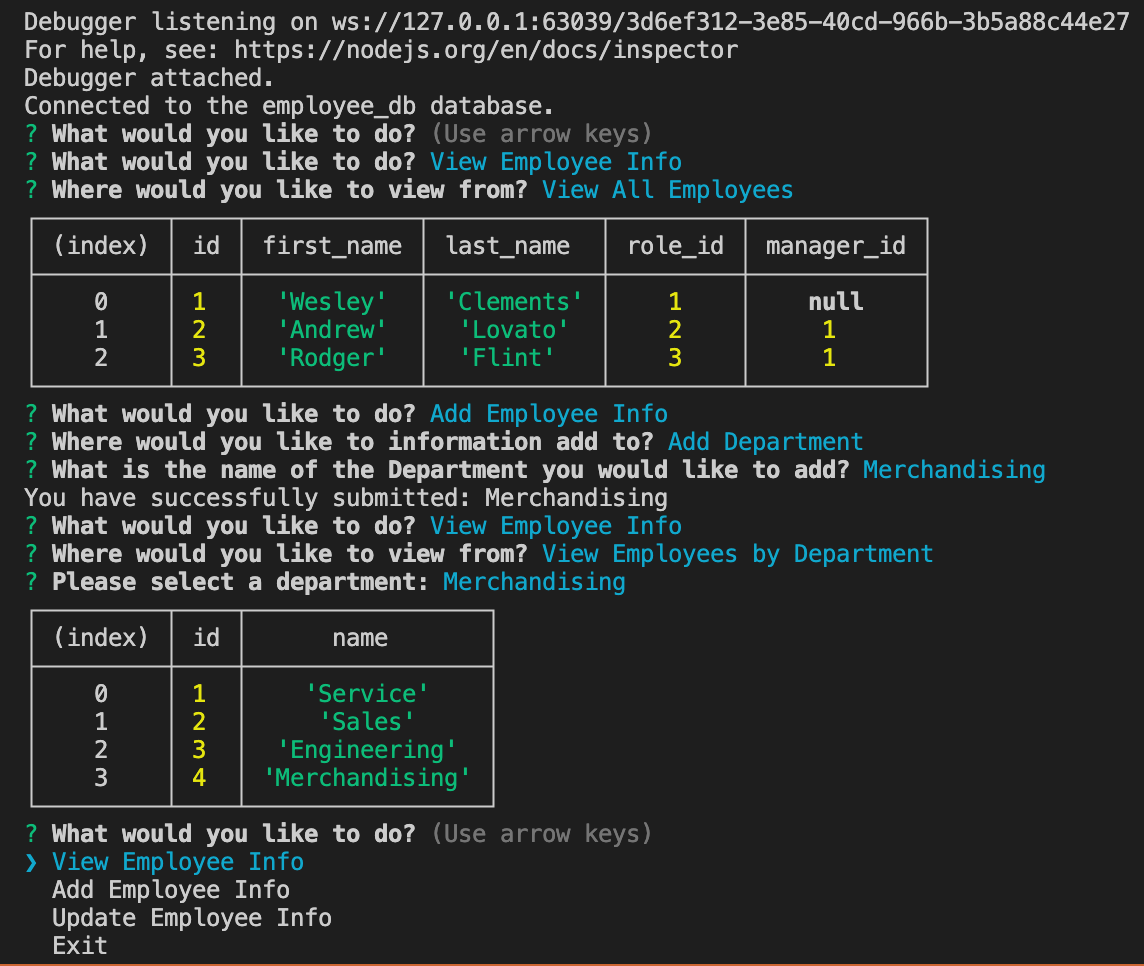Click department id value 4
The width and height of the screenshot is (1144, 966).
pyautogui.click(x=198, y=778)
